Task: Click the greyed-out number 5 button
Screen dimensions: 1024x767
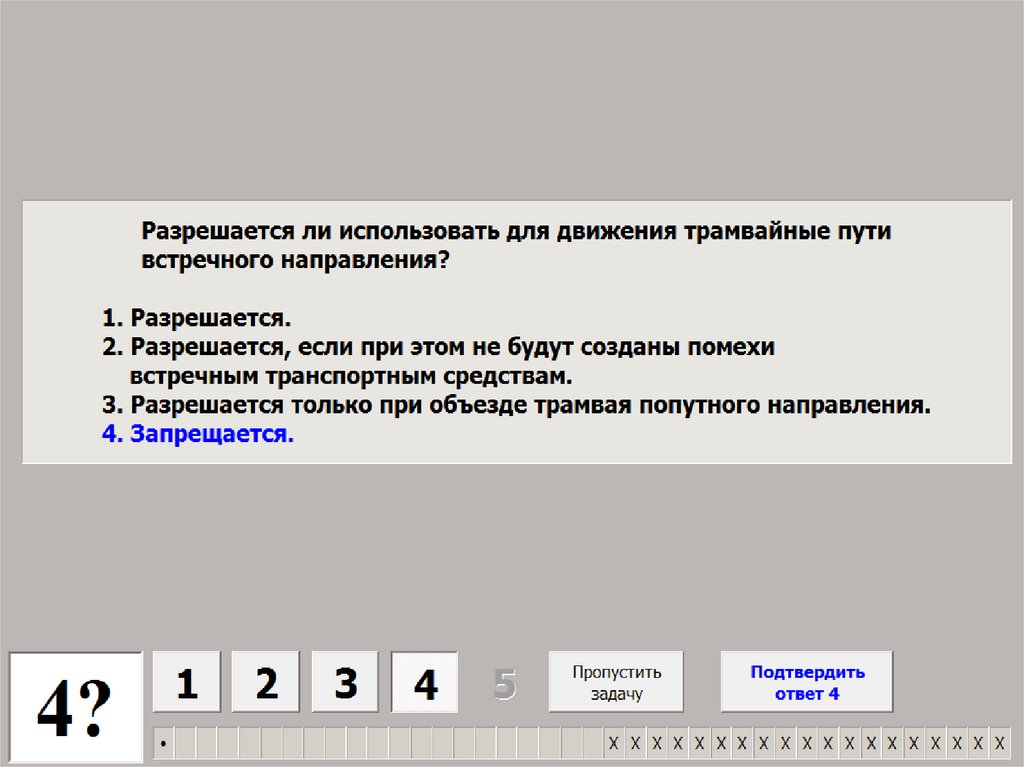Action: click(505, 684)
